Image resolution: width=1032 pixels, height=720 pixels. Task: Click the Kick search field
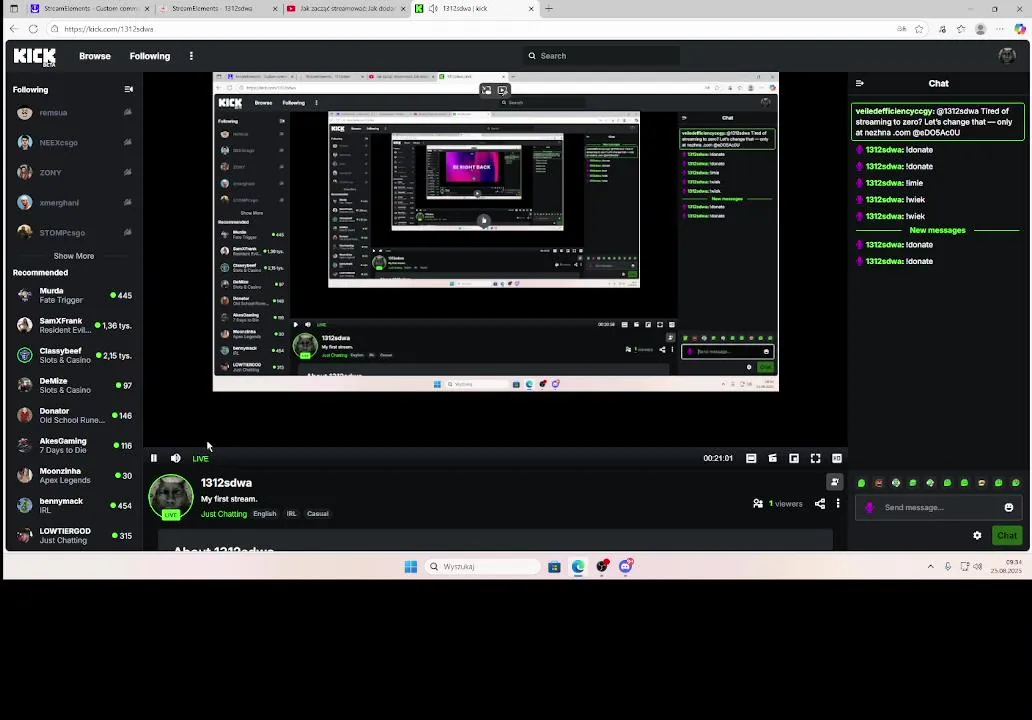pyautogui.click(x=602, y=56)
